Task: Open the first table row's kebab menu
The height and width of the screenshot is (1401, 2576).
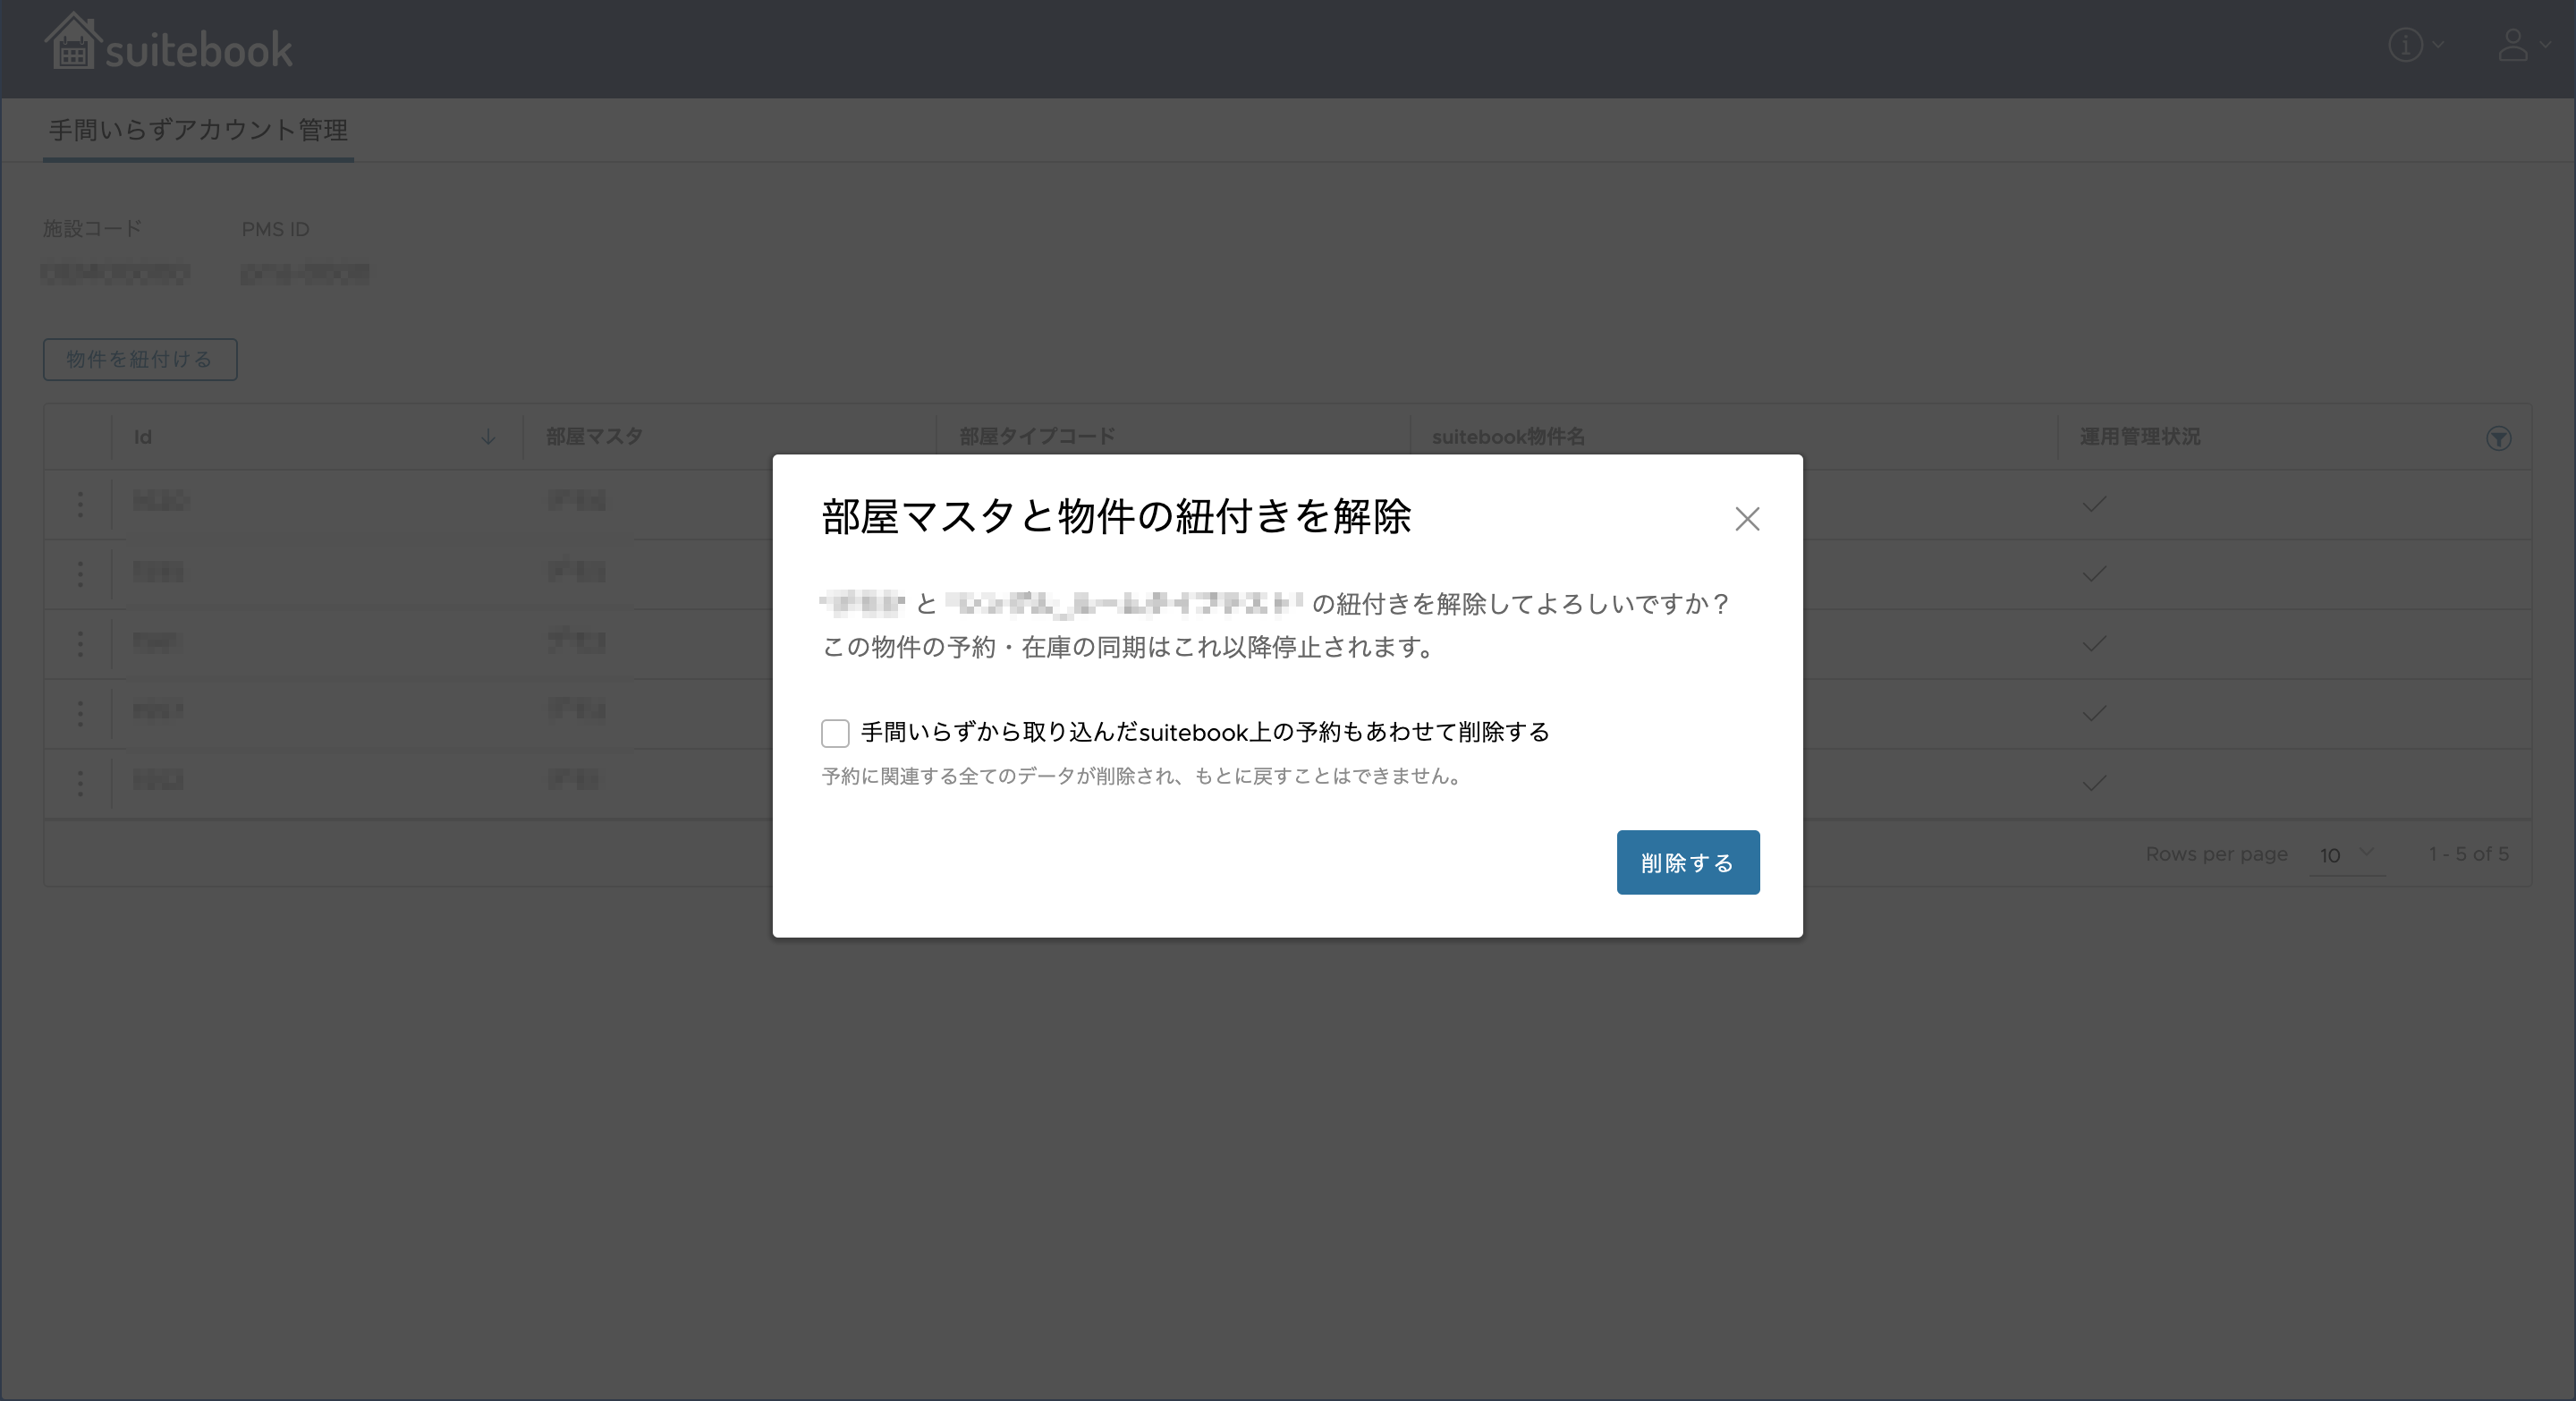Action: (80, 504)
